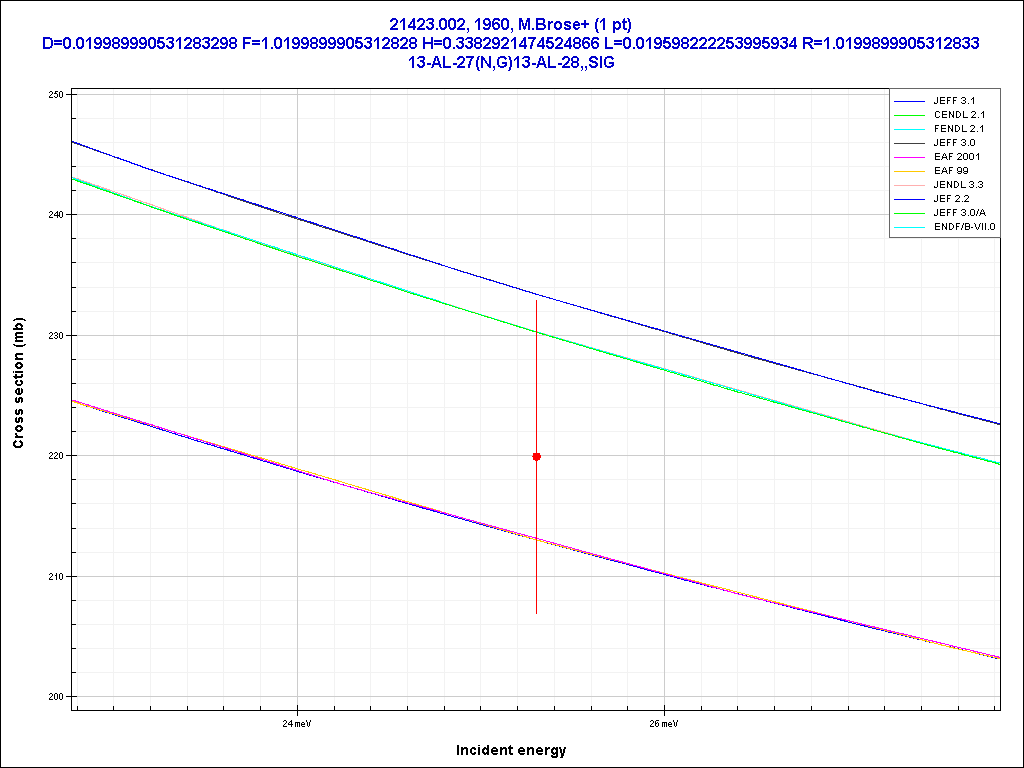Pick the JEFF 3.0 legend item

pos(954,143)
